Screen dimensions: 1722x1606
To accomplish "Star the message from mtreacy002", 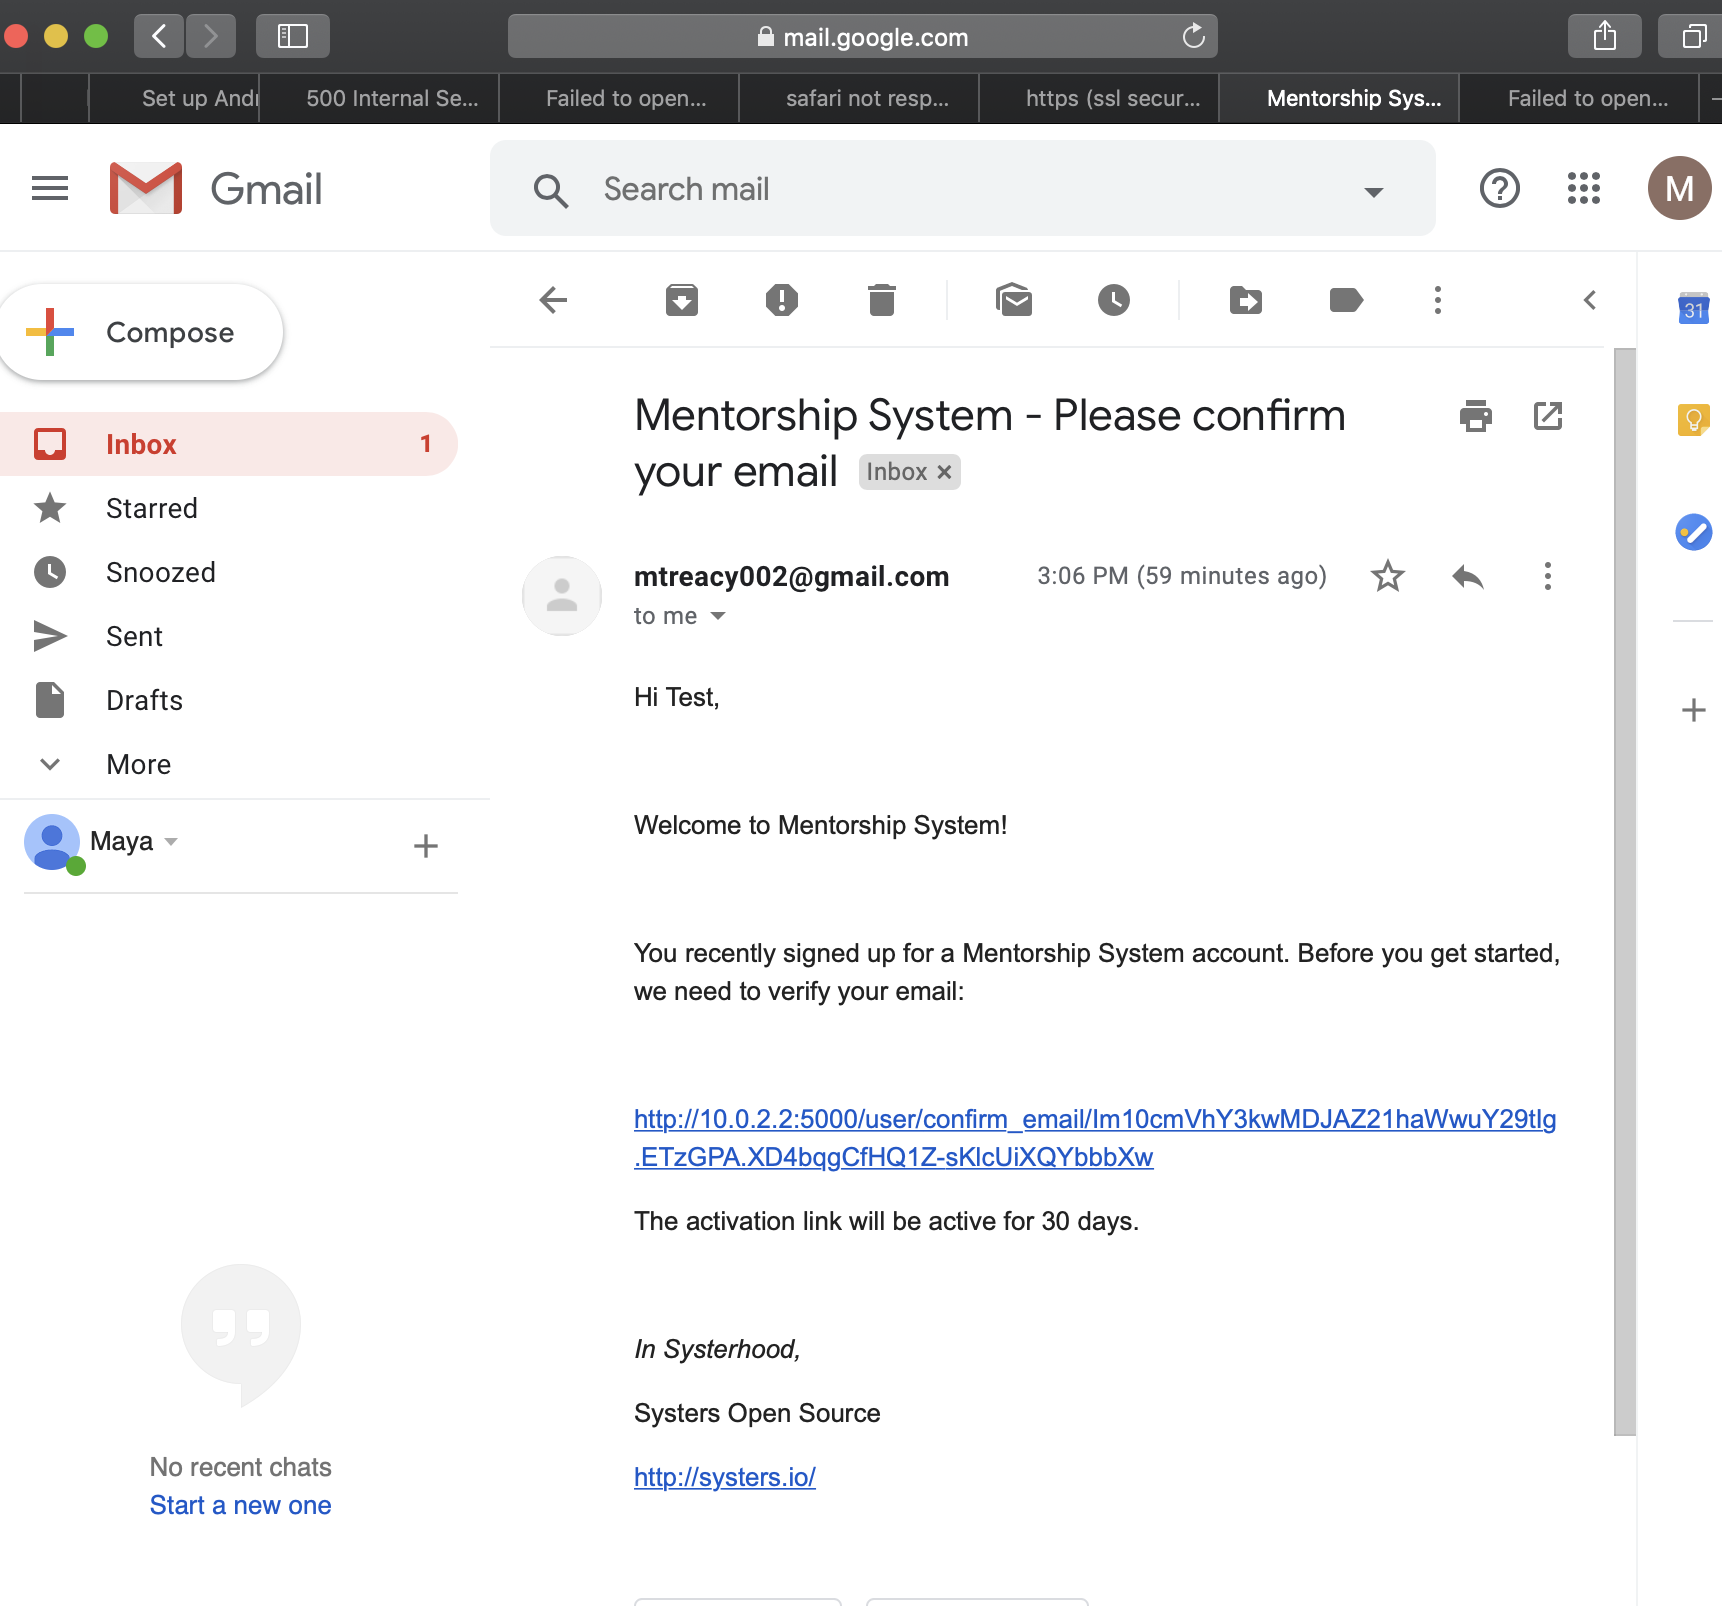I will point(1388,576).
